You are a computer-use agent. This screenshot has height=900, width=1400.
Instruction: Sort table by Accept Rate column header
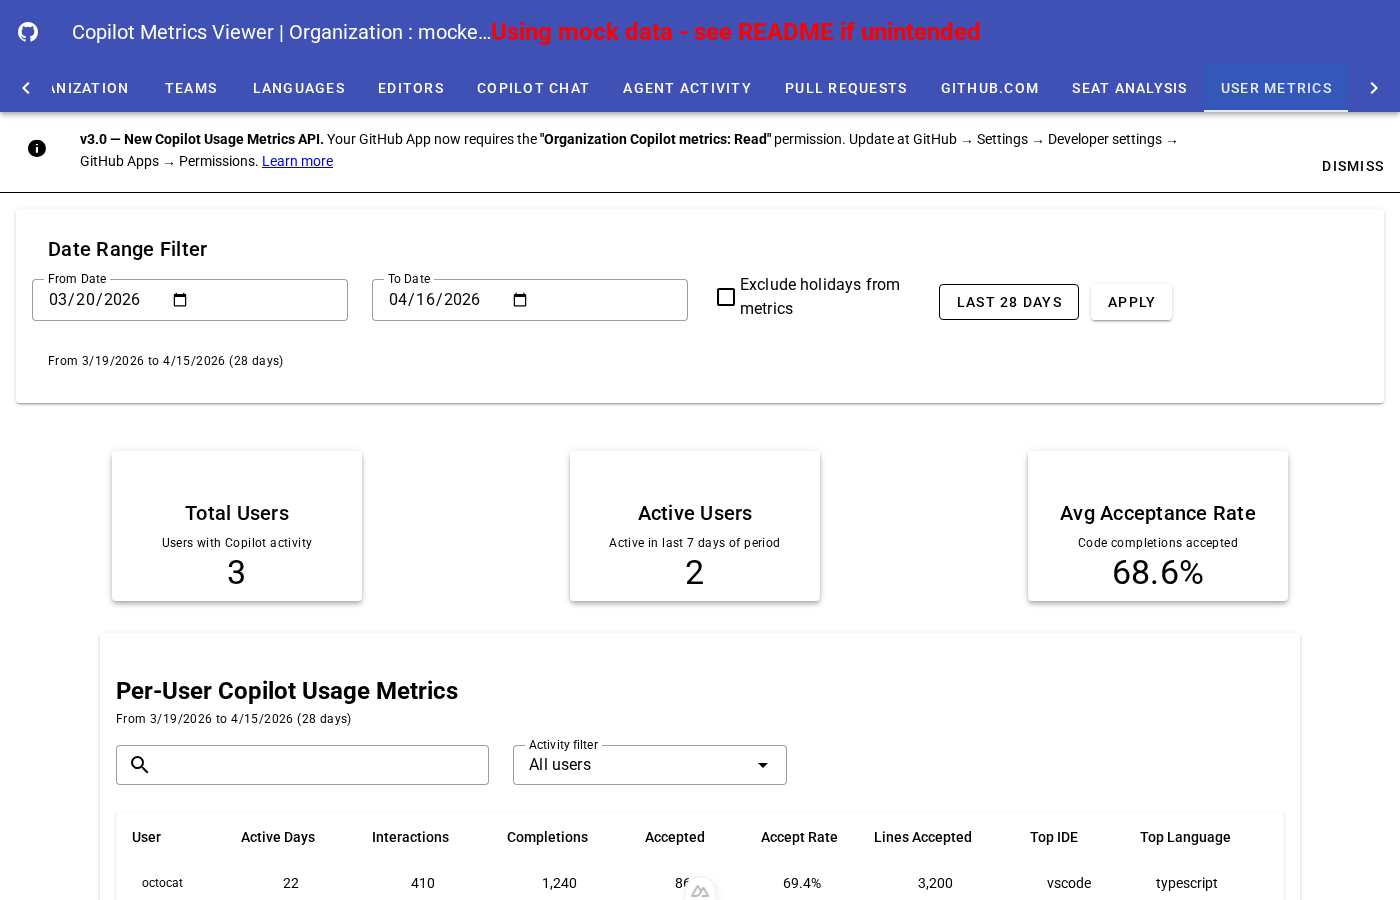point(799,837)
